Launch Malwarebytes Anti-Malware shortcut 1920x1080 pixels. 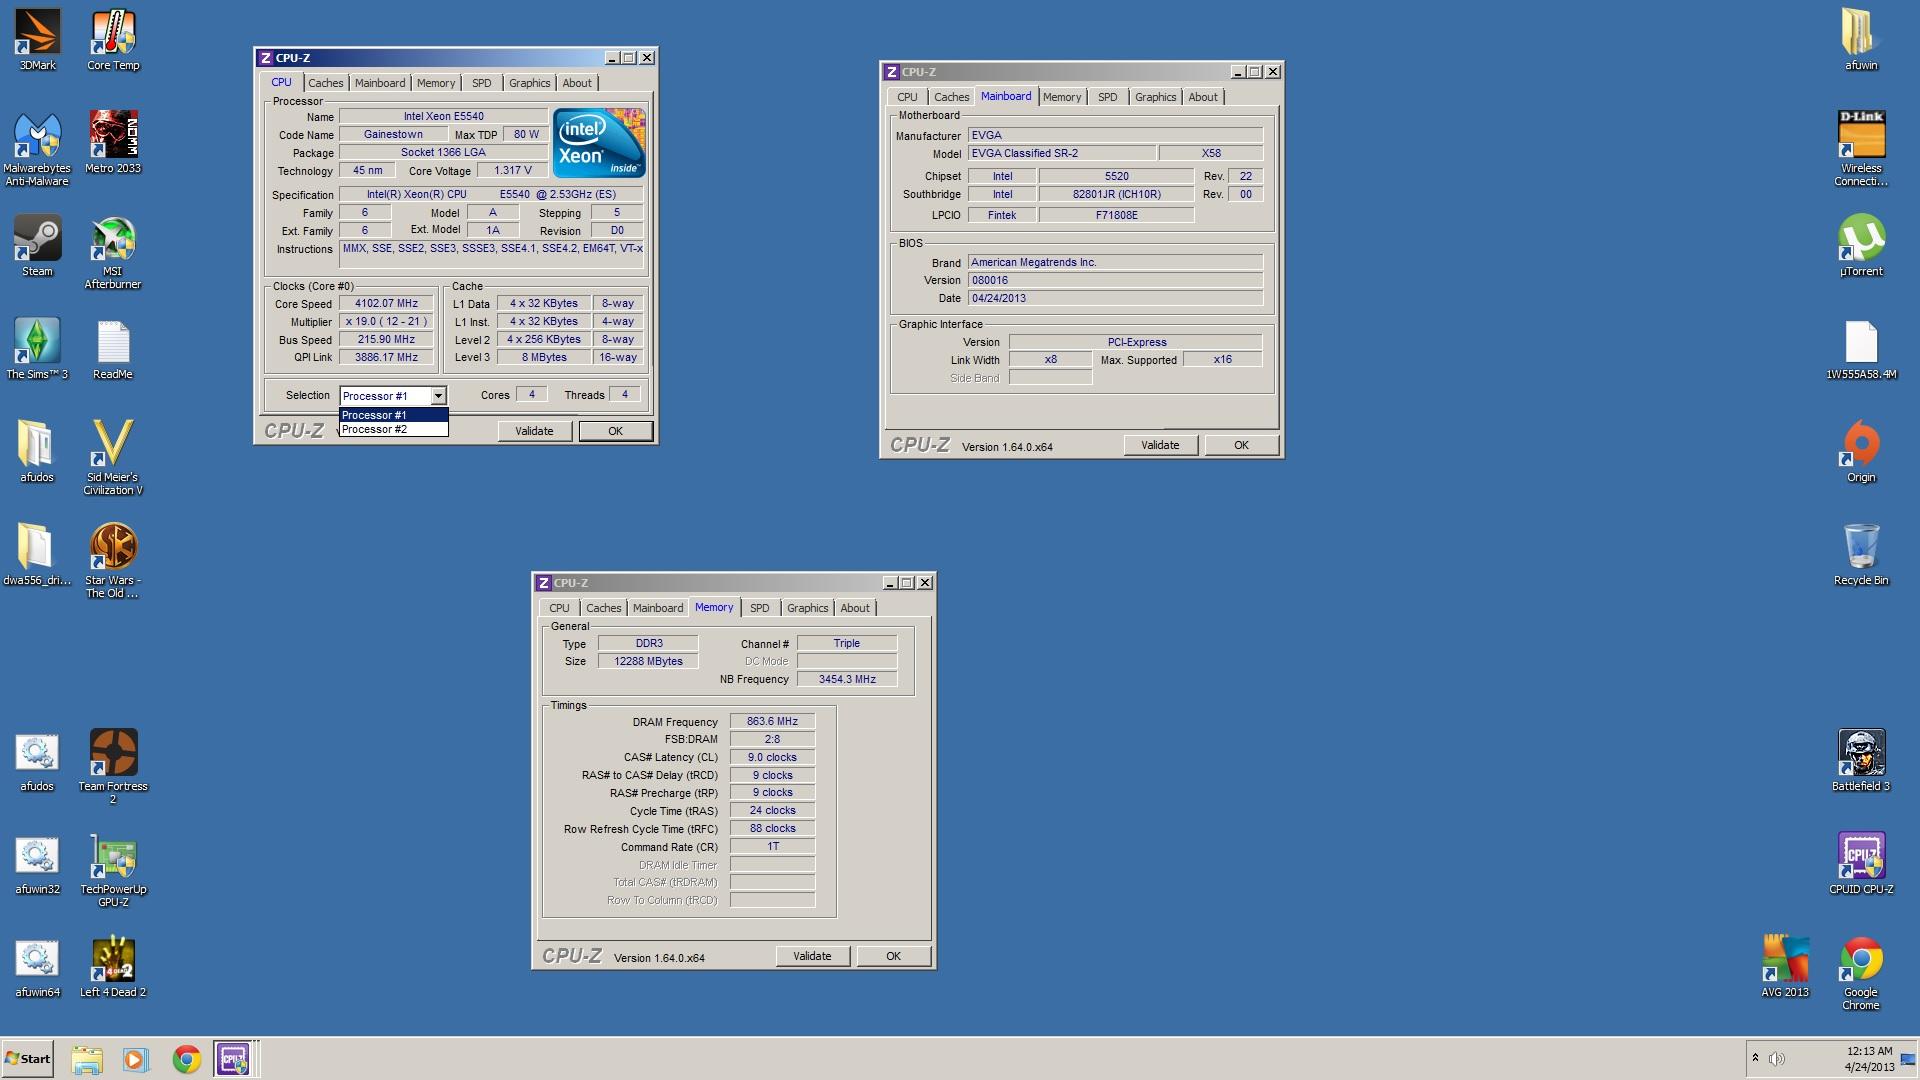[x=37, y=148]
